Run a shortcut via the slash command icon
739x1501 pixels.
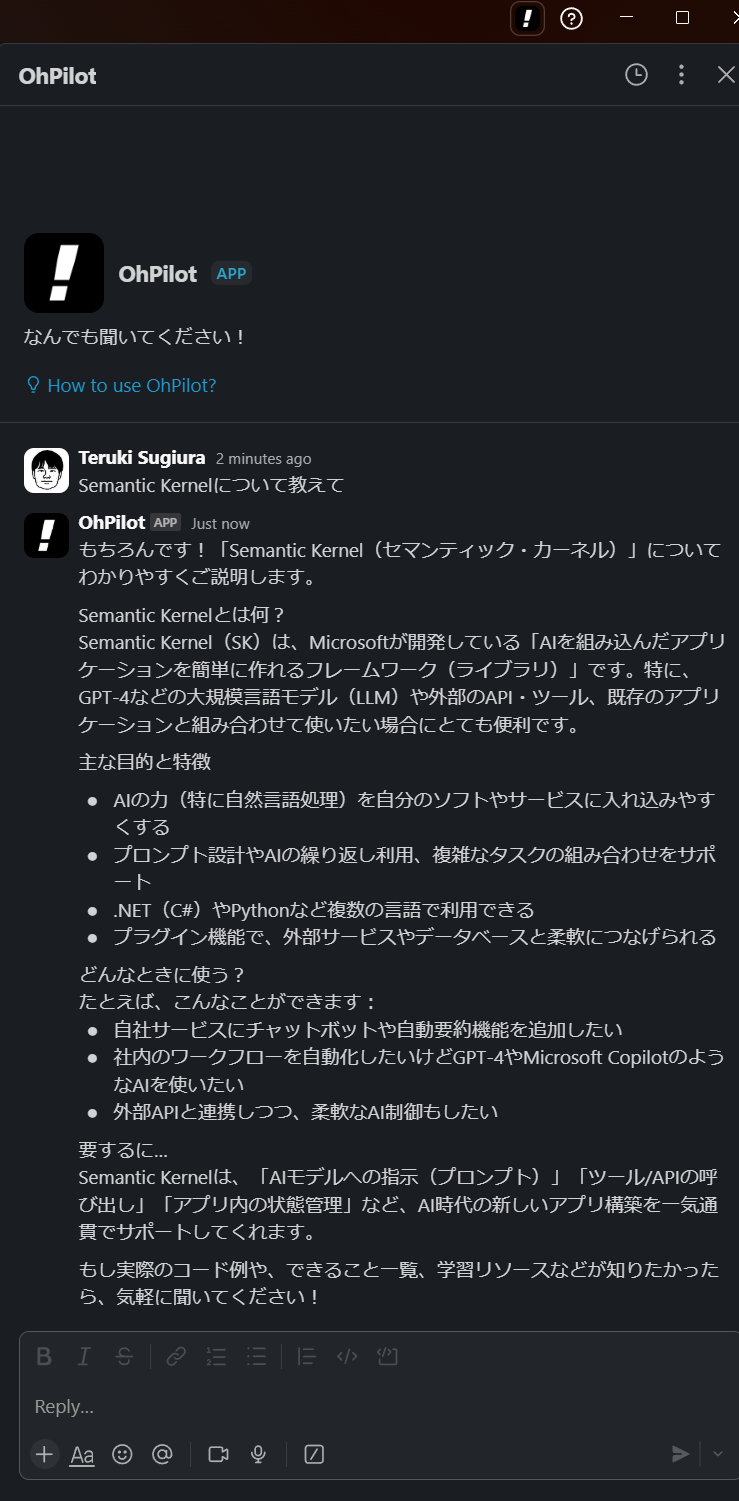click(313, 1455)
